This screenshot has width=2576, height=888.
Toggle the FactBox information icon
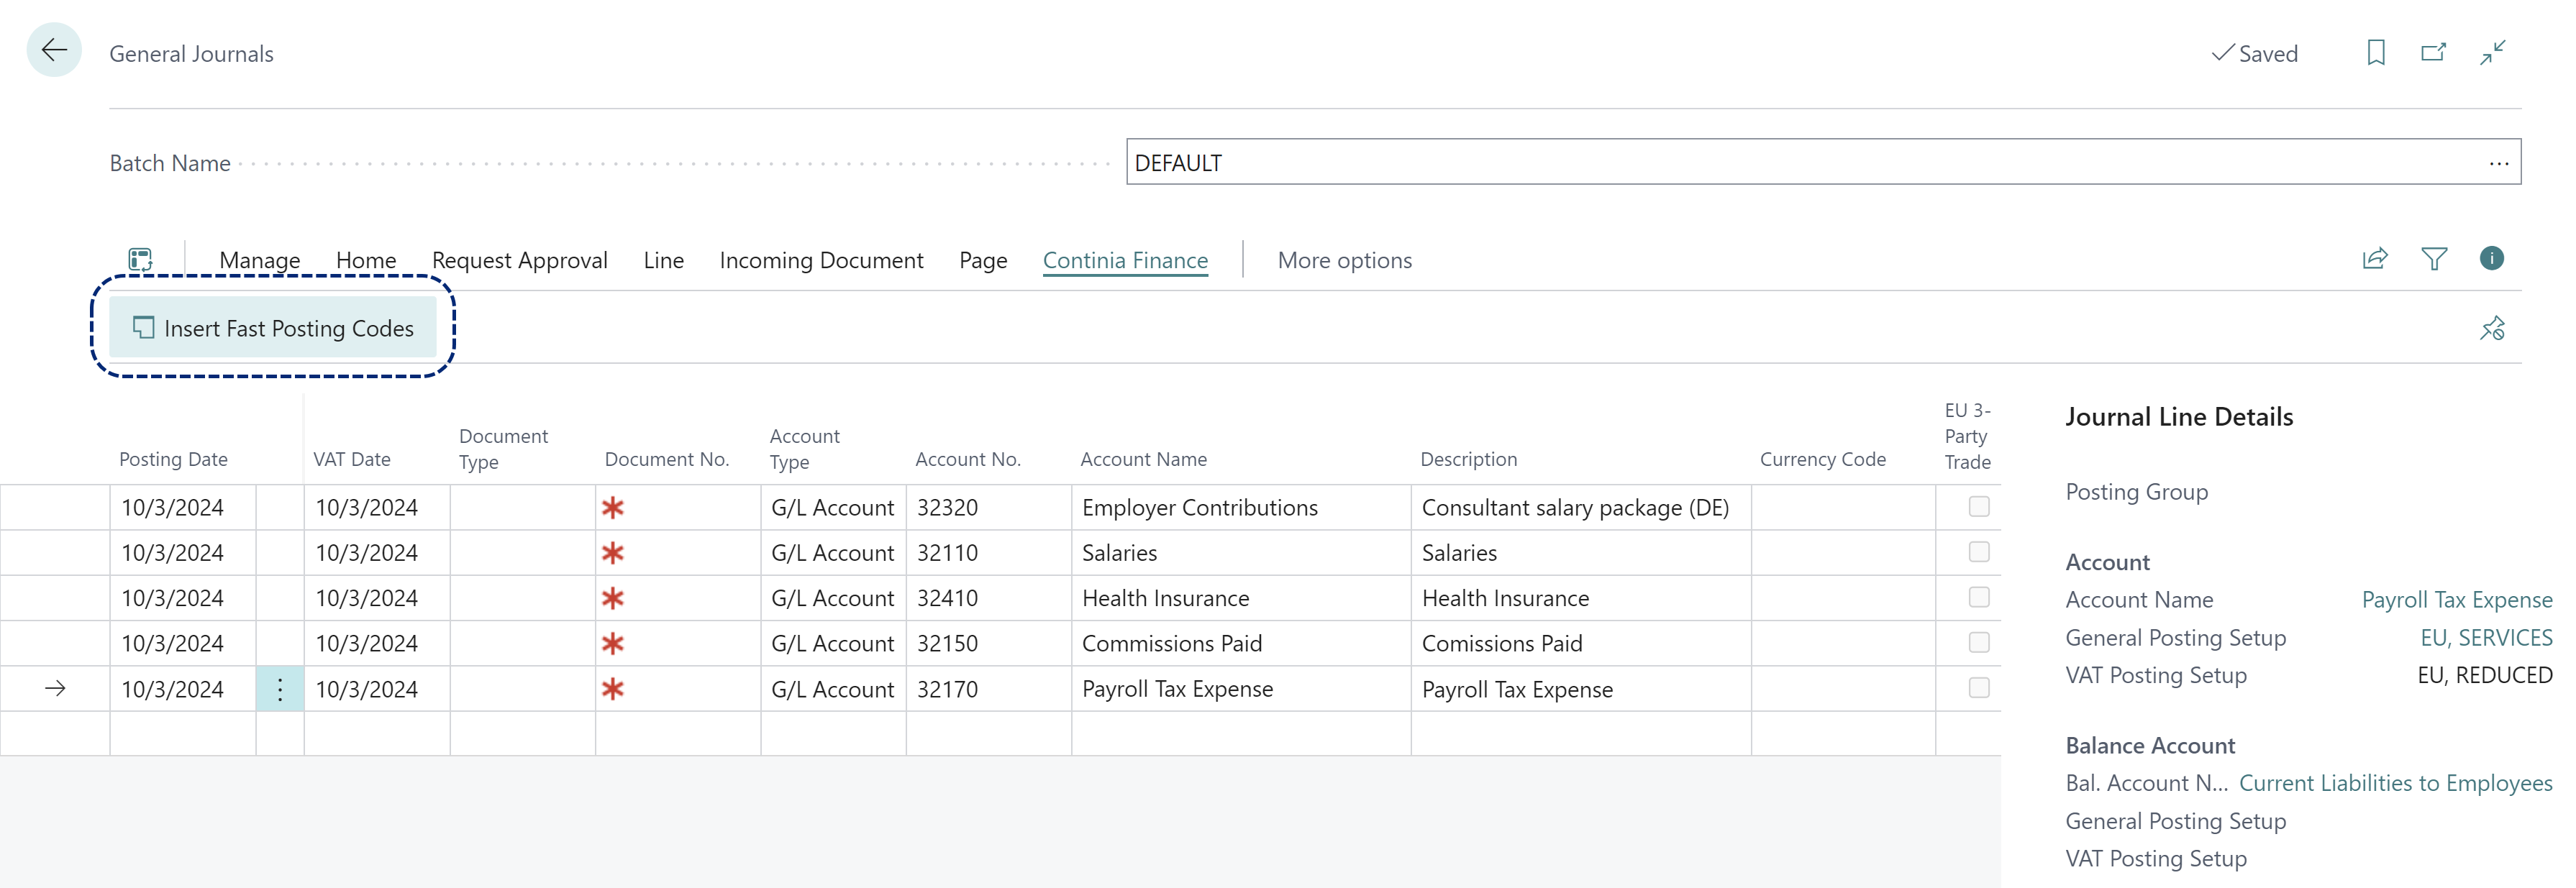(x=2492, y=258)
